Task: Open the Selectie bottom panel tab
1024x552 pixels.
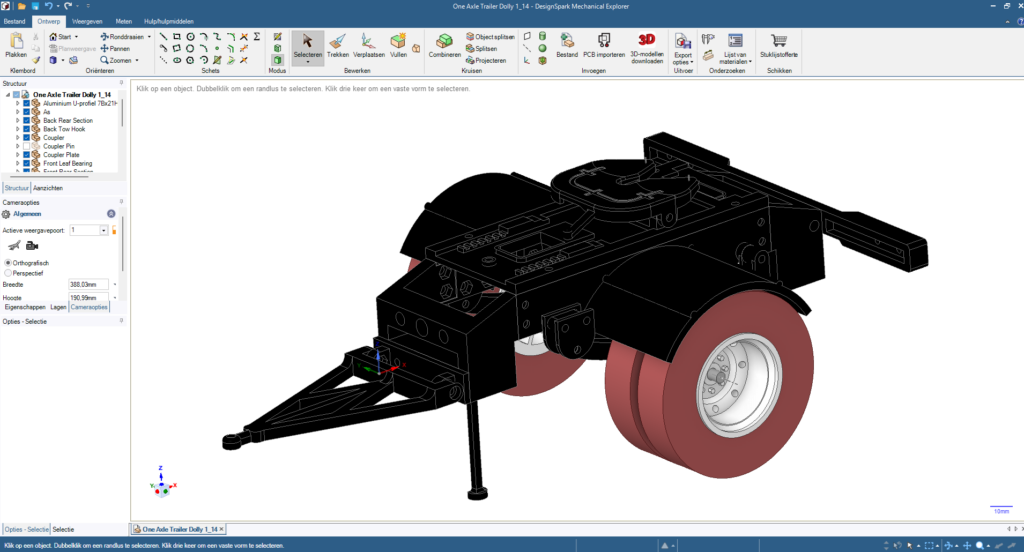Action: point(63,529)
